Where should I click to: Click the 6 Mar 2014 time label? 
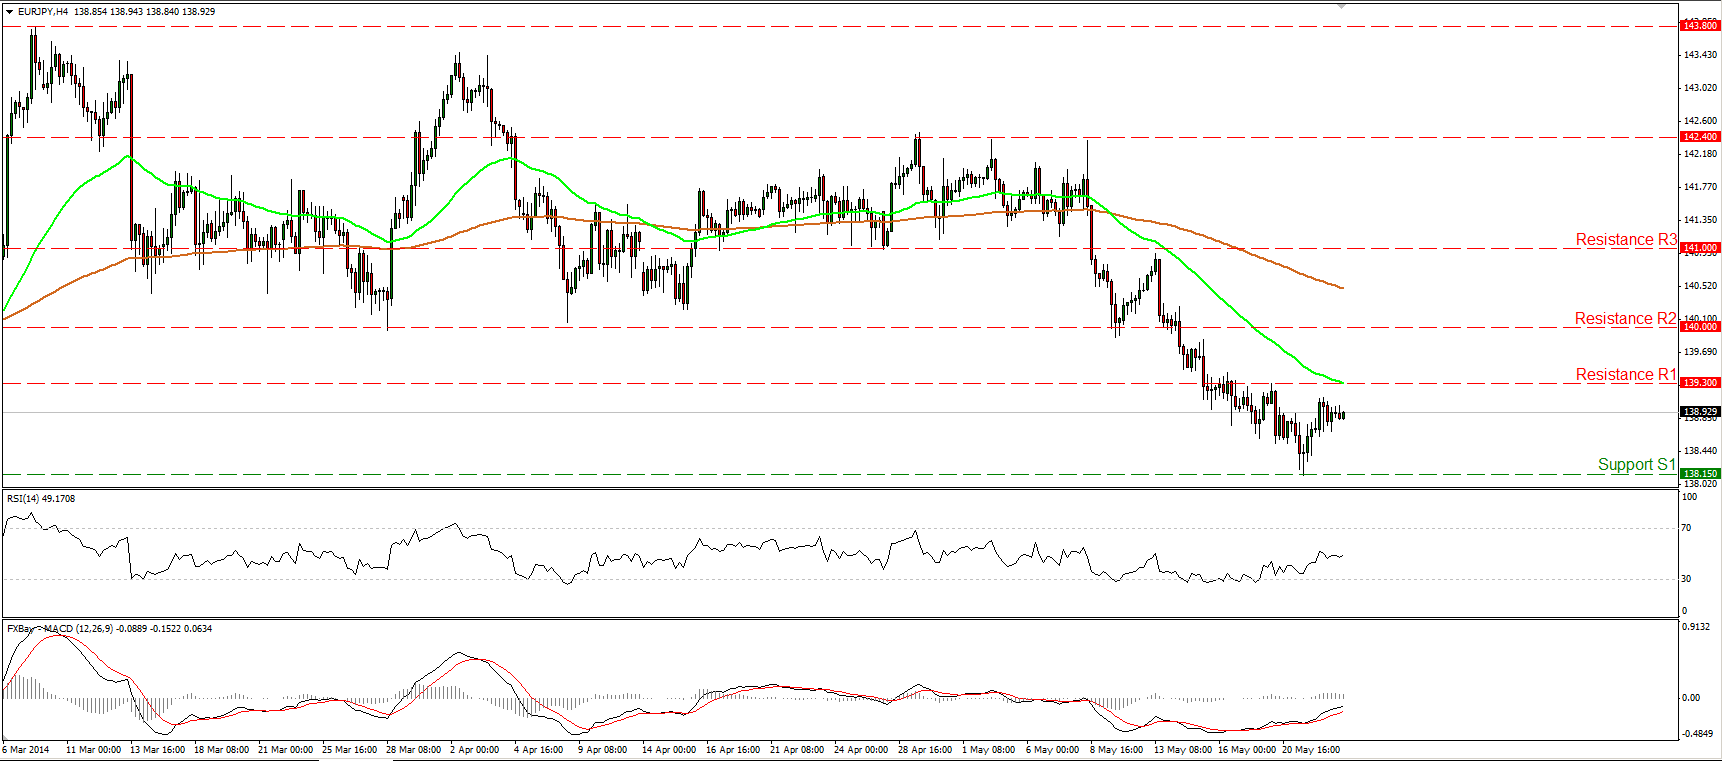pos(26,749)
